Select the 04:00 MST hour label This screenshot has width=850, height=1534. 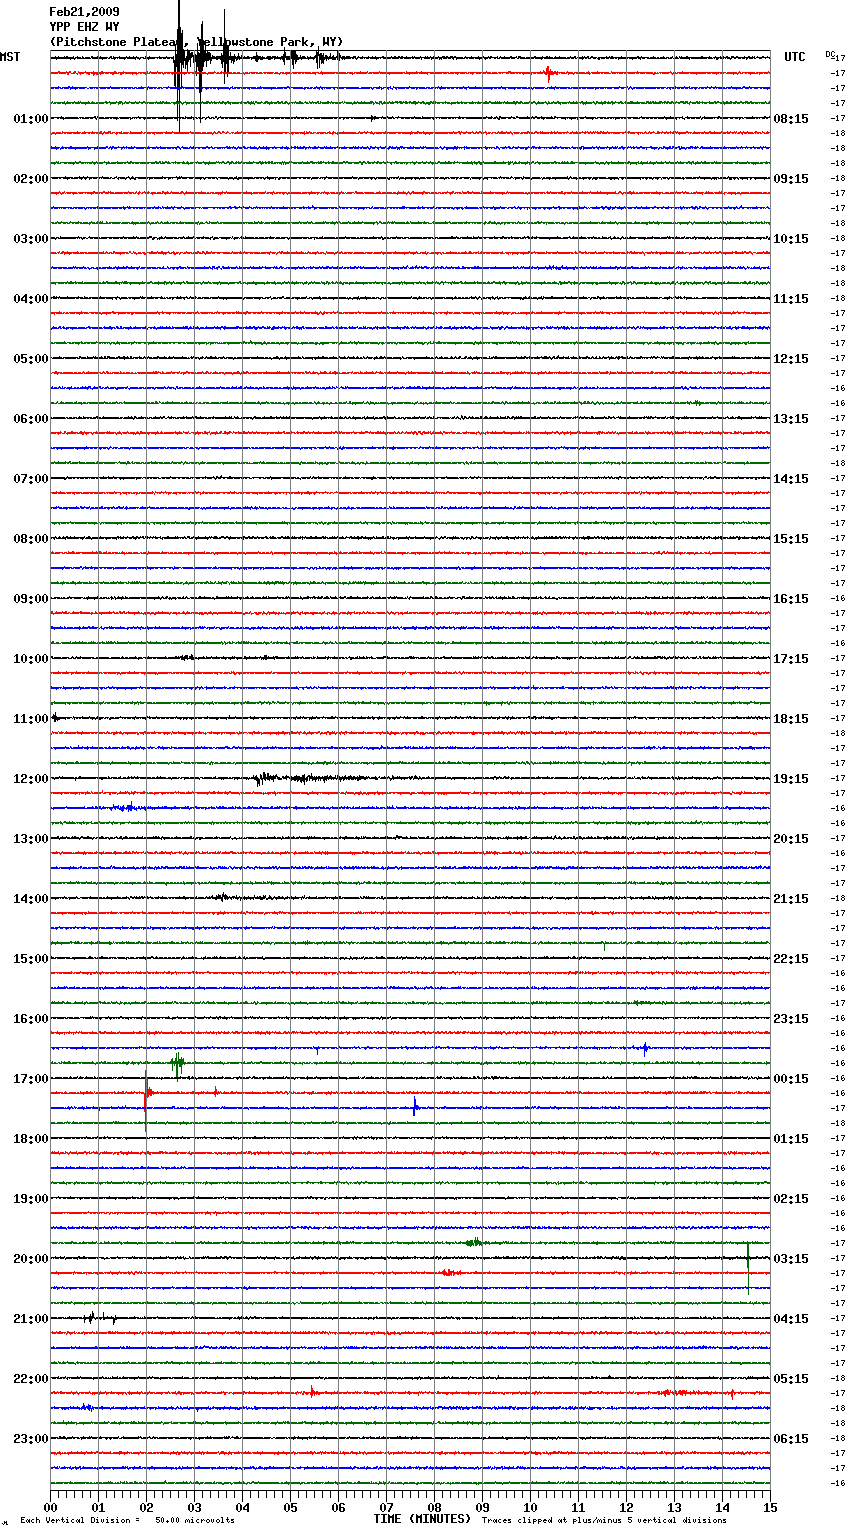pos(31,299)
